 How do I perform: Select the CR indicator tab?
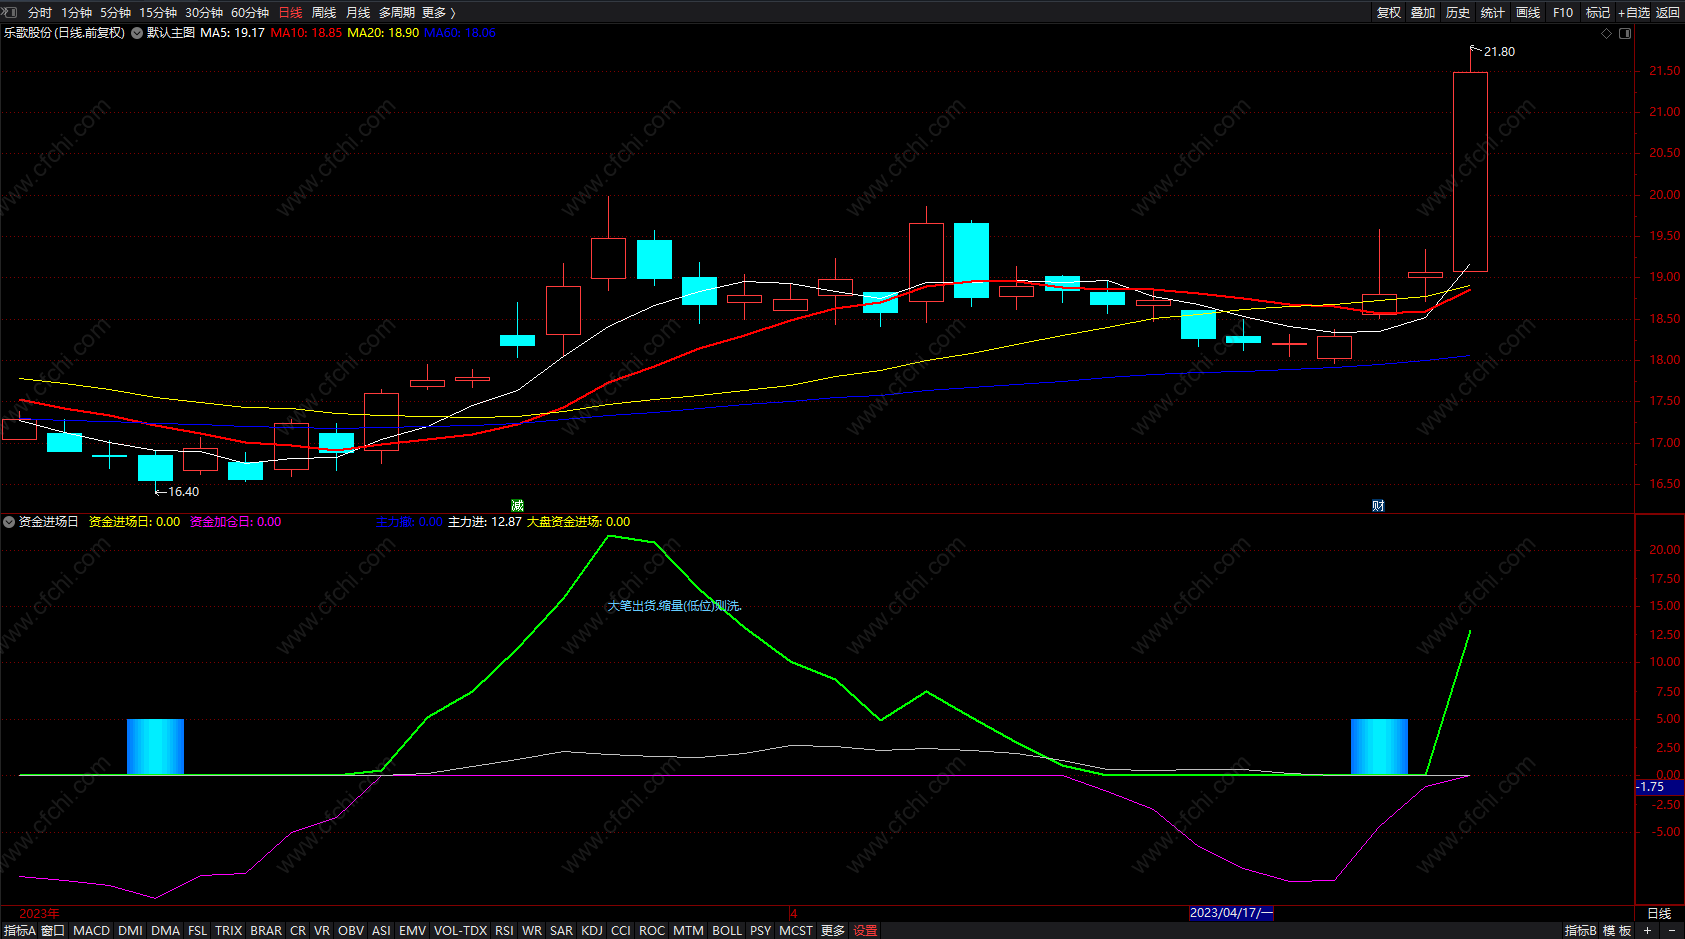pos(298,930)
